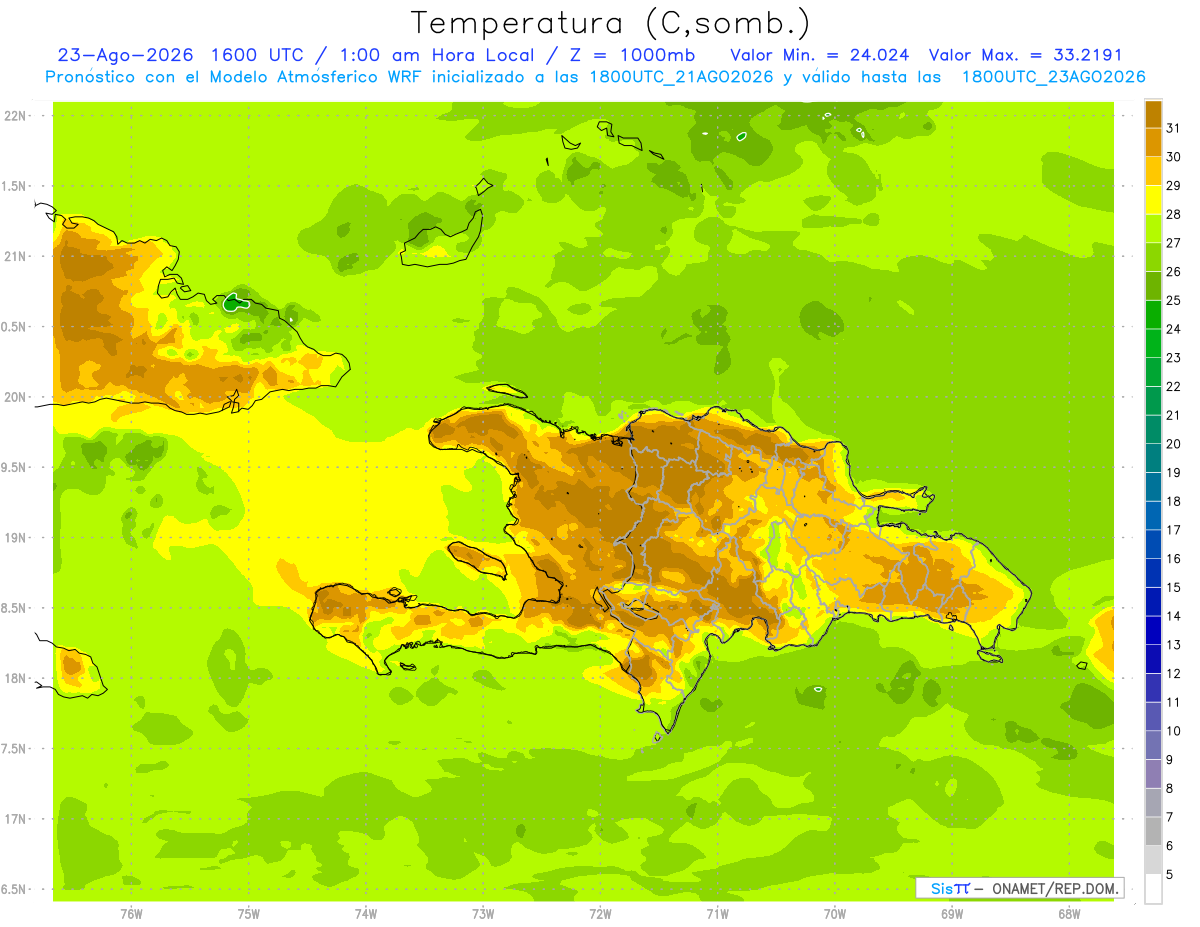The width and height of the screenshot is (1200, 927).
Task: Click latitude label "17N"
Action: point(17,819)
